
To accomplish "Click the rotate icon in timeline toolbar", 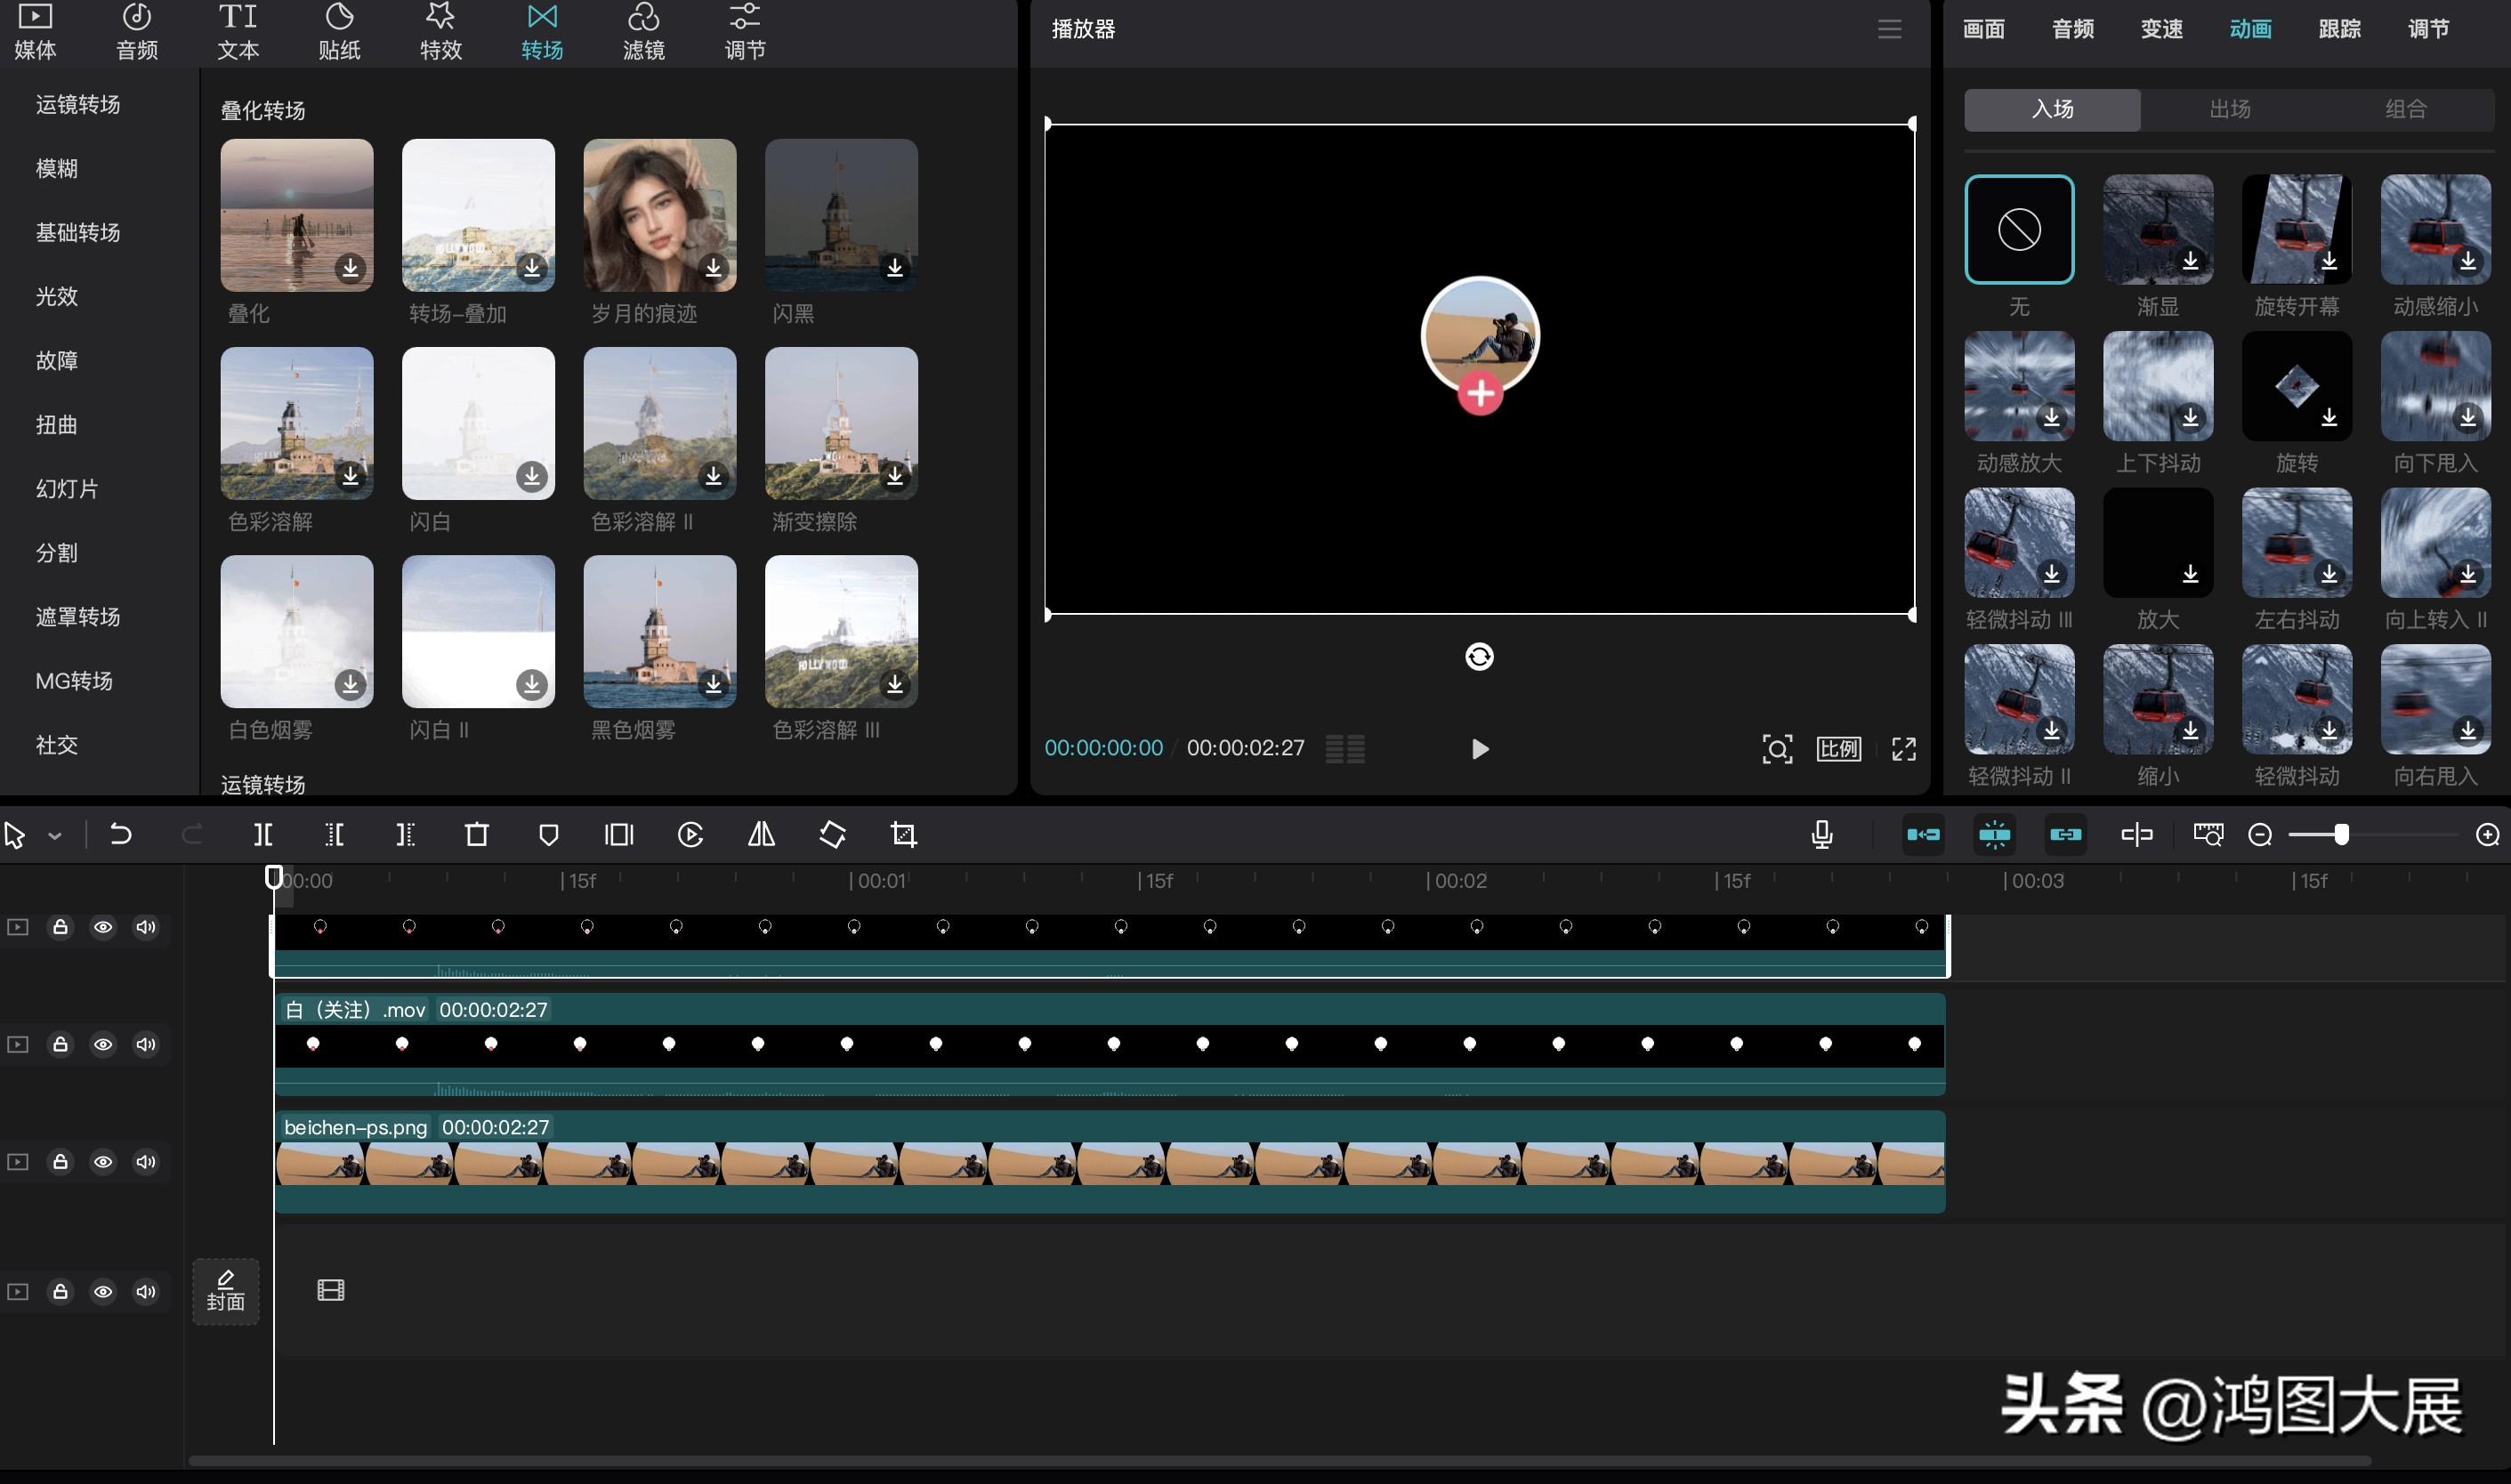I will (833, 834).
